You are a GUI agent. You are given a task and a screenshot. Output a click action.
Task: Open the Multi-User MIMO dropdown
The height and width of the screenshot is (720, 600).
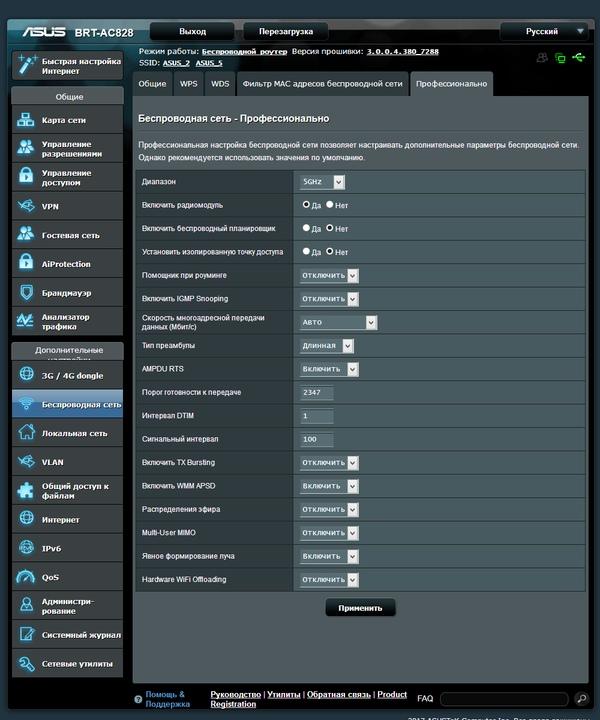tap(329, 533)
